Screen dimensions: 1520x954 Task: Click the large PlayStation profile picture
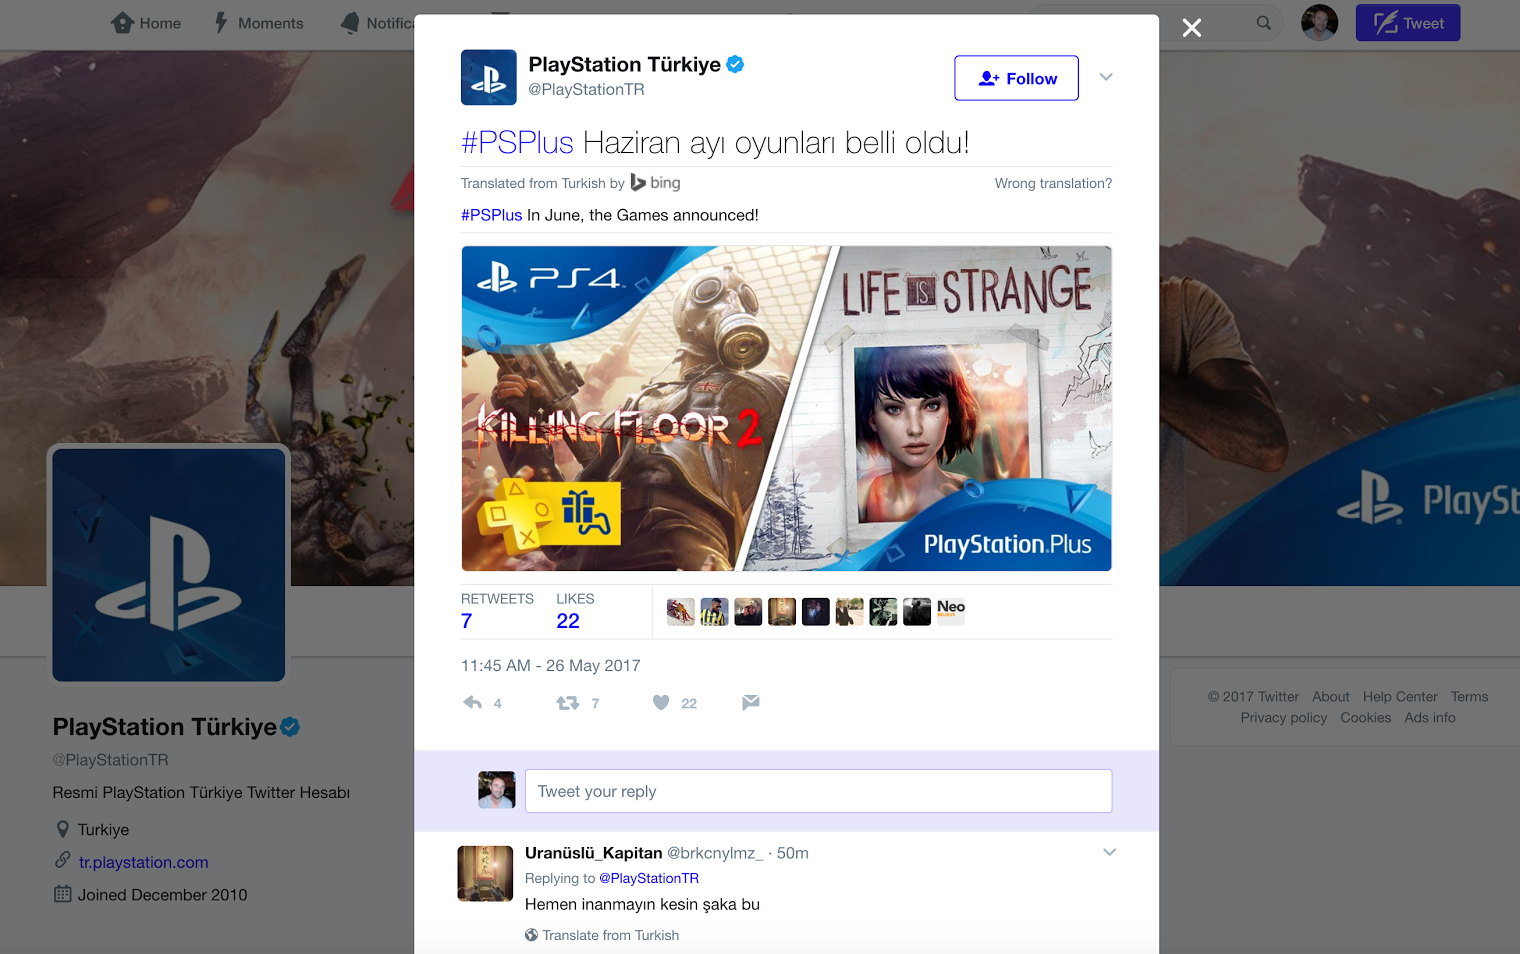[x=169, y=565]
